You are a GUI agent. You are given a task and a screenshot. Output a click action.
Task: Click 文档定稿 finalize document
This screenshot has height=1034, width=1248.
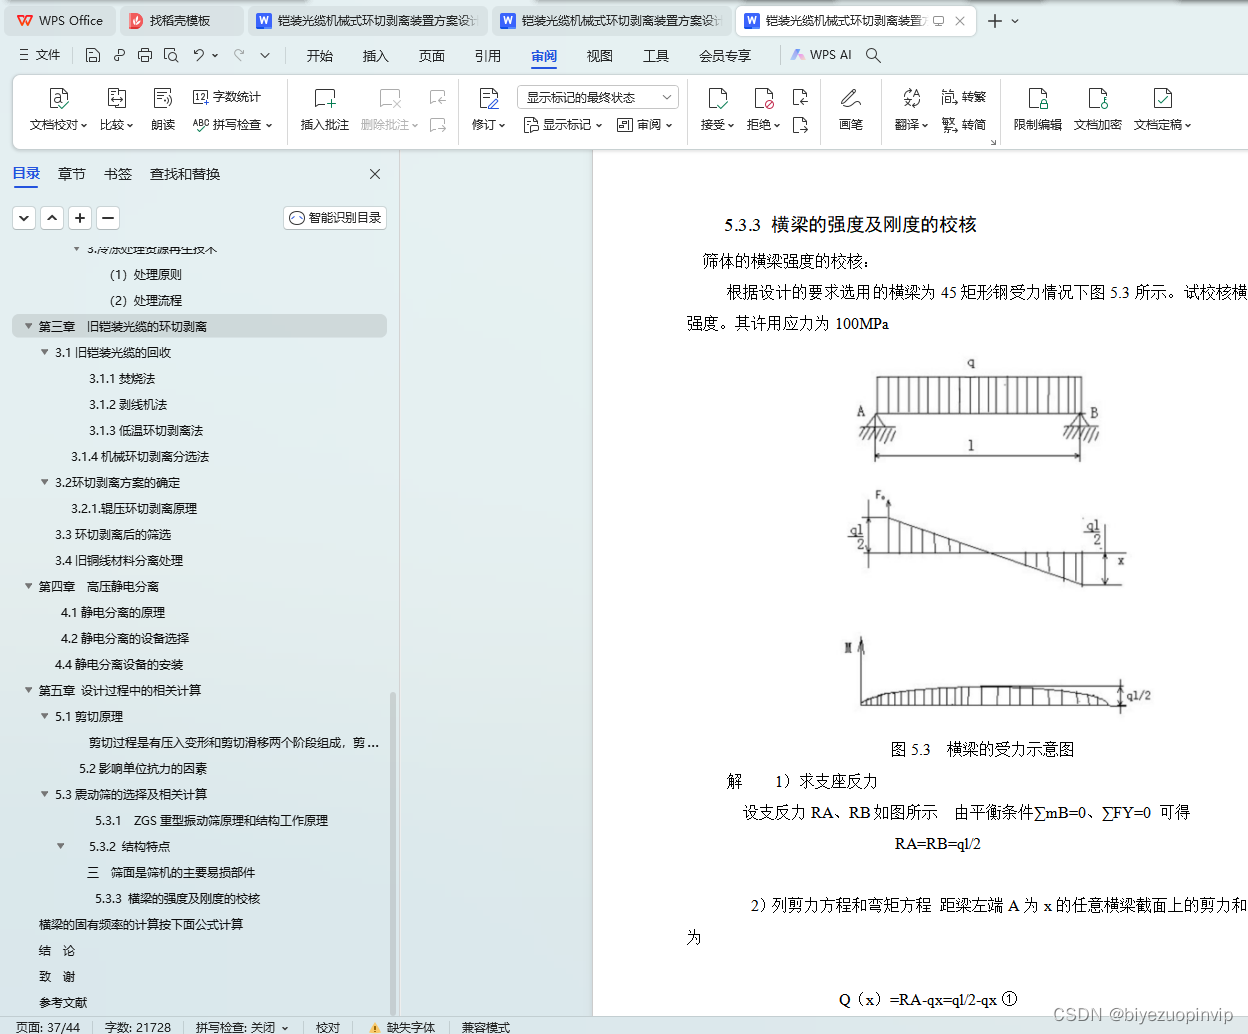click(x=1162, y=110)
